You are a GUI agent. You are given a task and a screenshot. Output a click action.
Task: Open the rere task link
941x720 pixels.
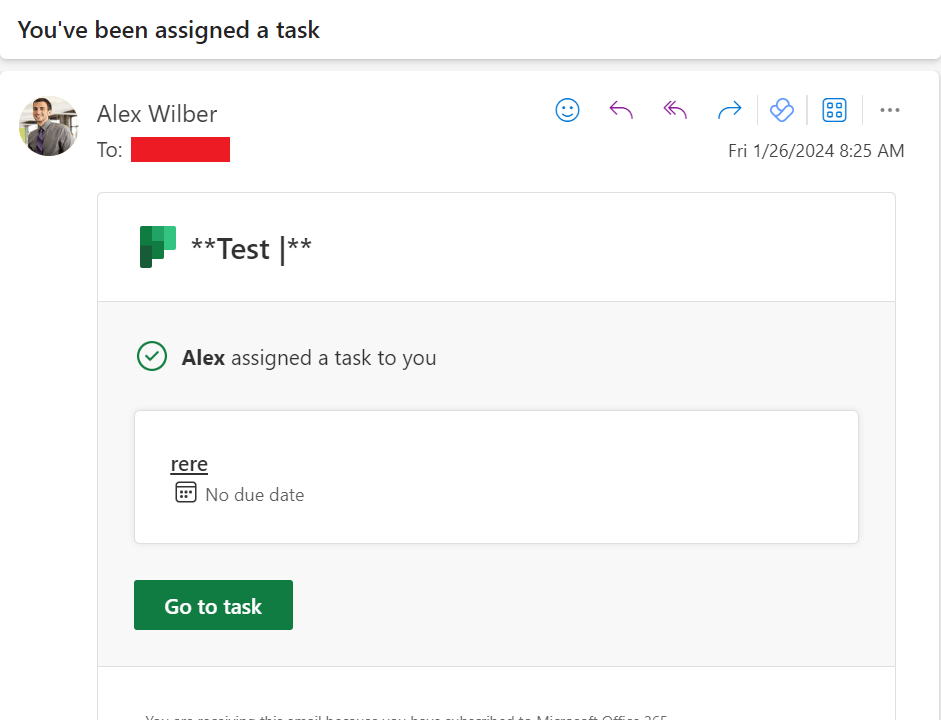click(x=189, y=464)
